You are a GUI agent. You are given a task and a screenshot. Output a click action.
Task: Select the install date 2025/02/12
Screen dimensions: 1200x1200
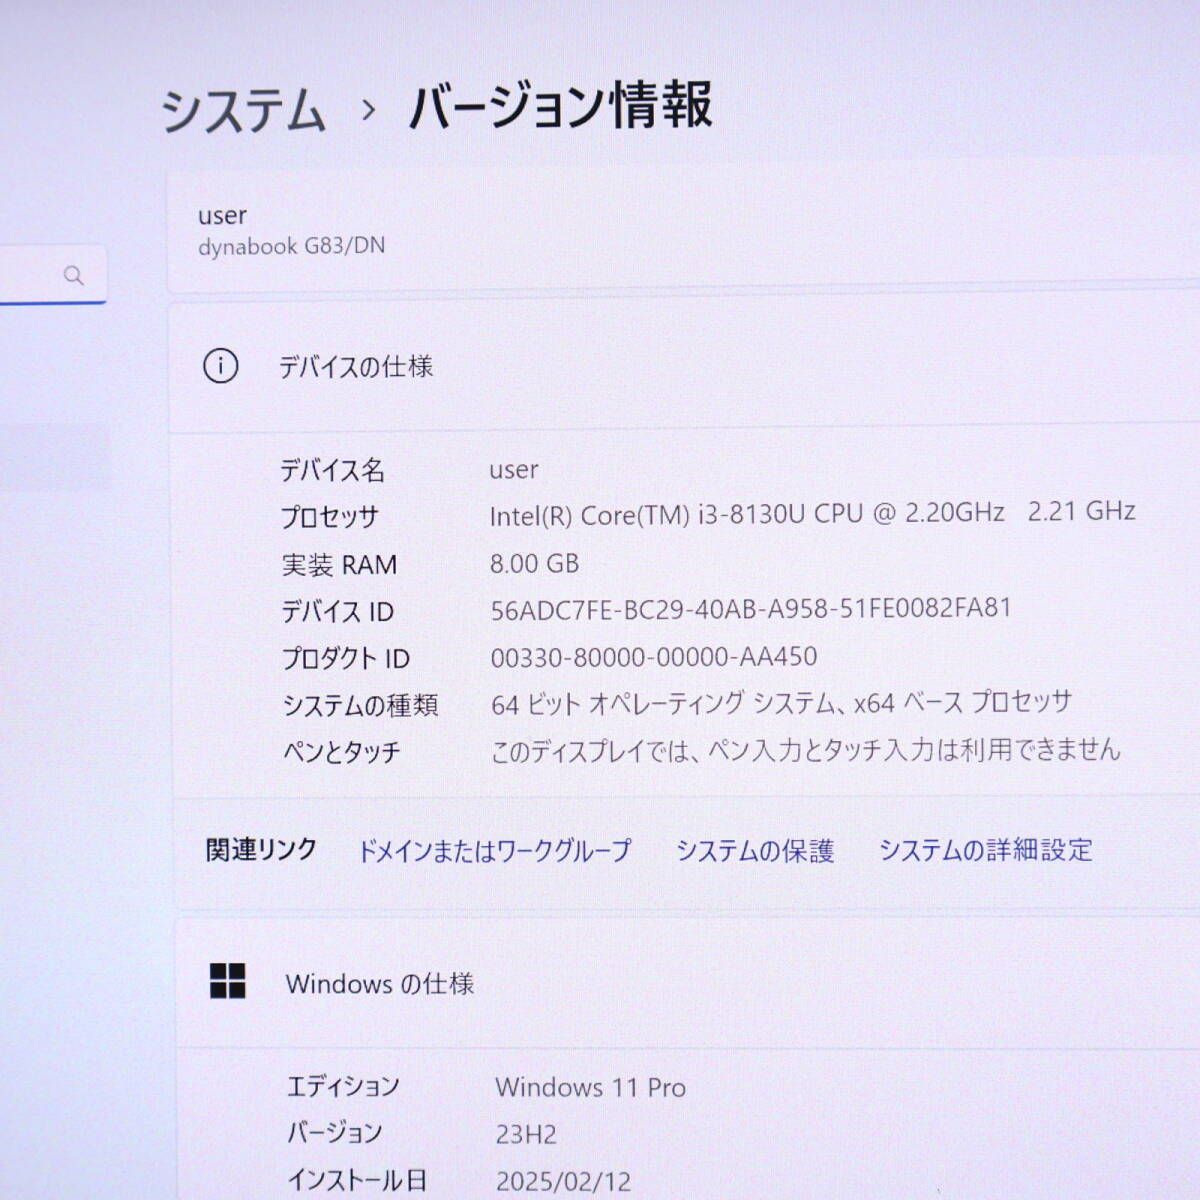pos(564,1181)
